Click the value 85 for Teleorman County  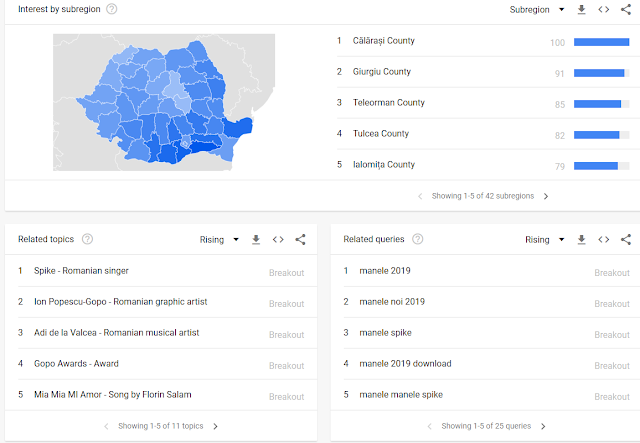(x=560, y=105)
